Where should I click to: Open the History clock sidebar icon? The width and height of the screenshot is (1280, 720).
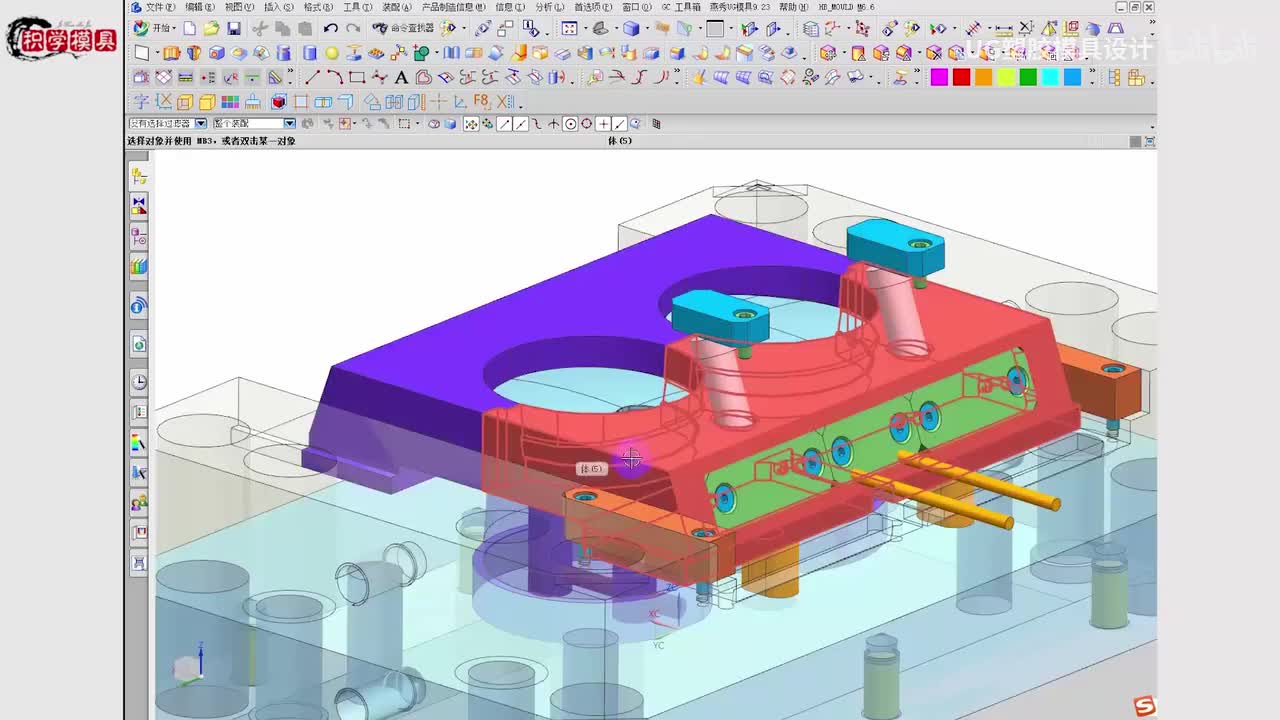(139, 382)
